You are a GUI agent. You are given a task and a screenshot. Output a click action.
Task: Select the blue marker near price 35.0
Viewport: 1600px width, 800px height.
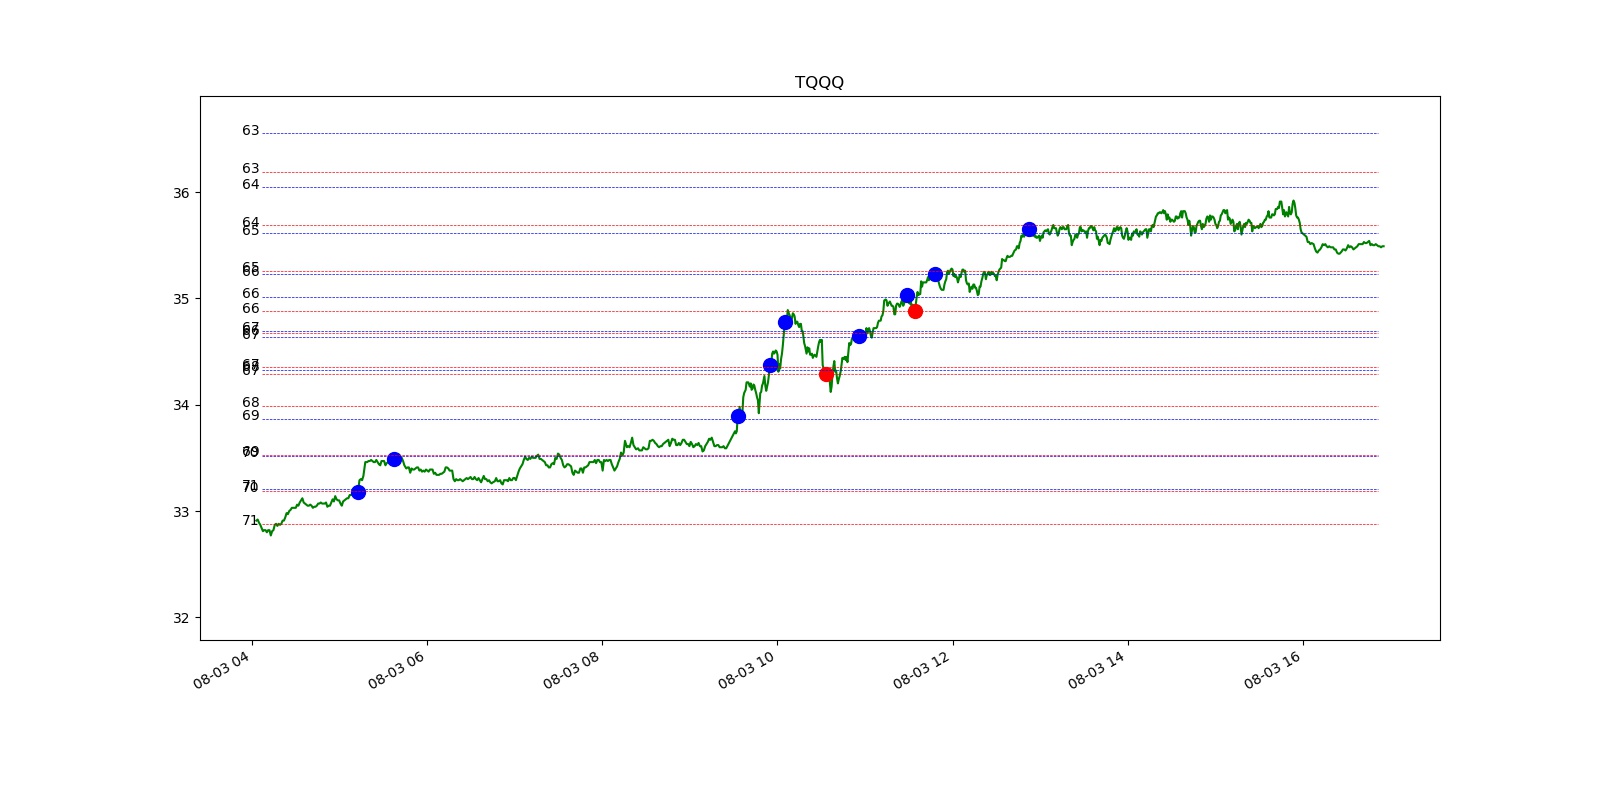(x=907, y=295)
